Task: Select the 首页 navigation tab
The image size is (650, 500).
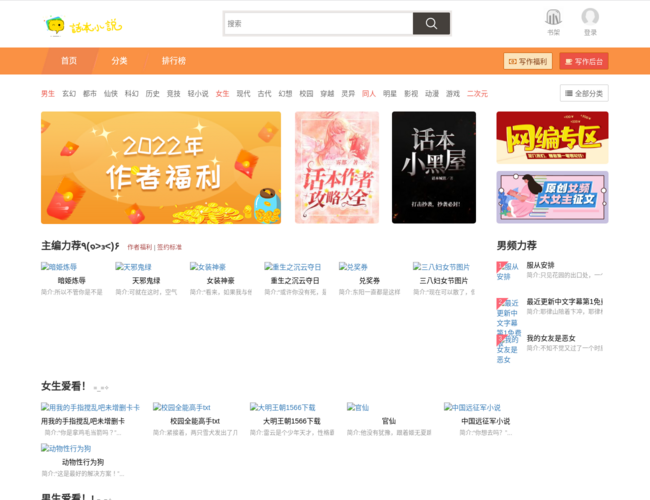Action: (x=69, y=61)
